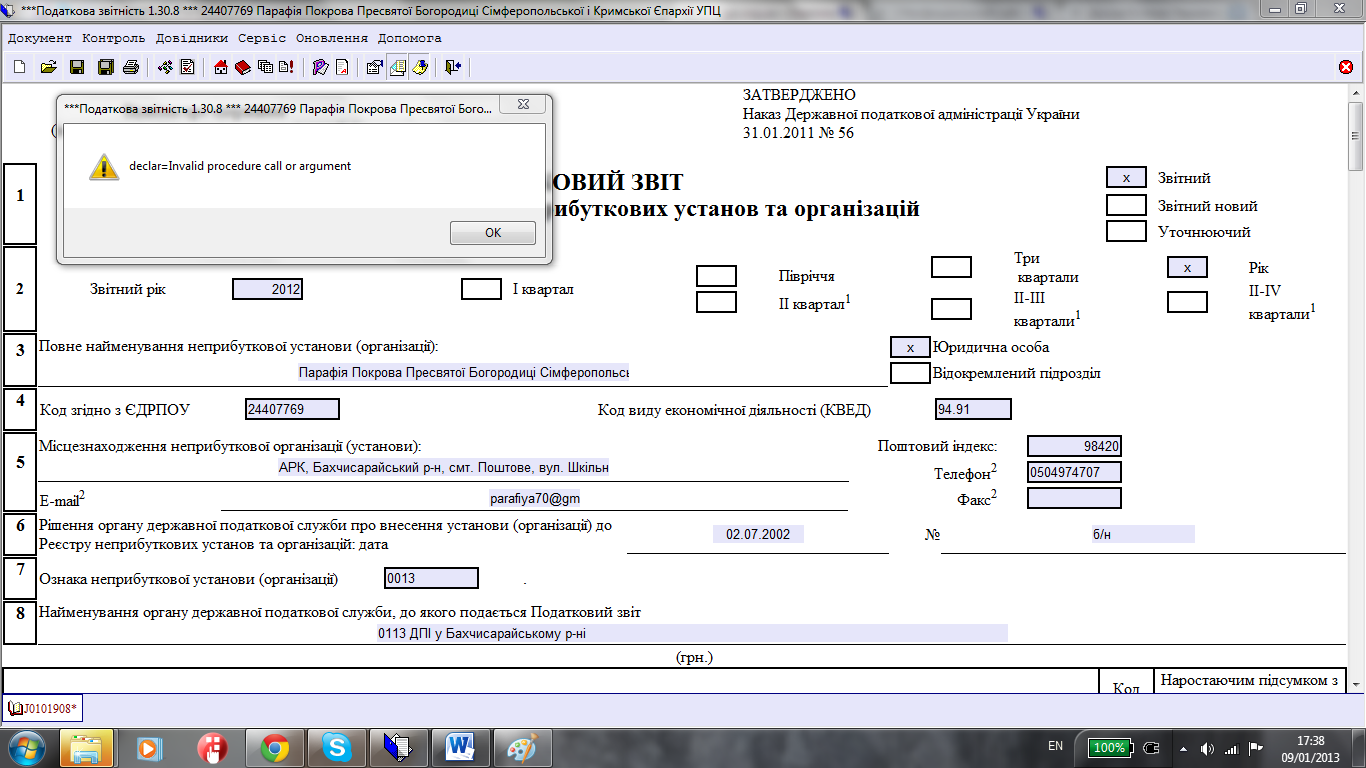Viewport: 1366px width, 768px height.
Task: Click the 'Факс' input field
Action: pos(1074,498)
